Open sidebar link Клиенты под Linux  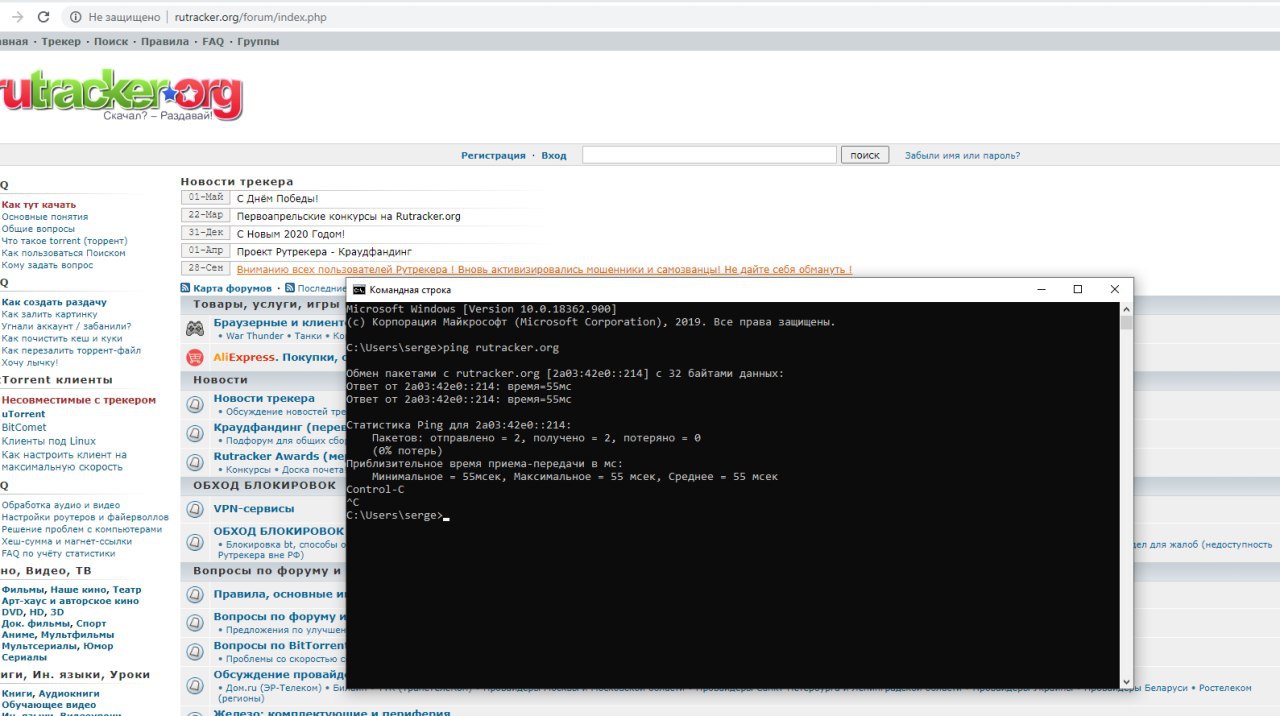coord(48,441)
